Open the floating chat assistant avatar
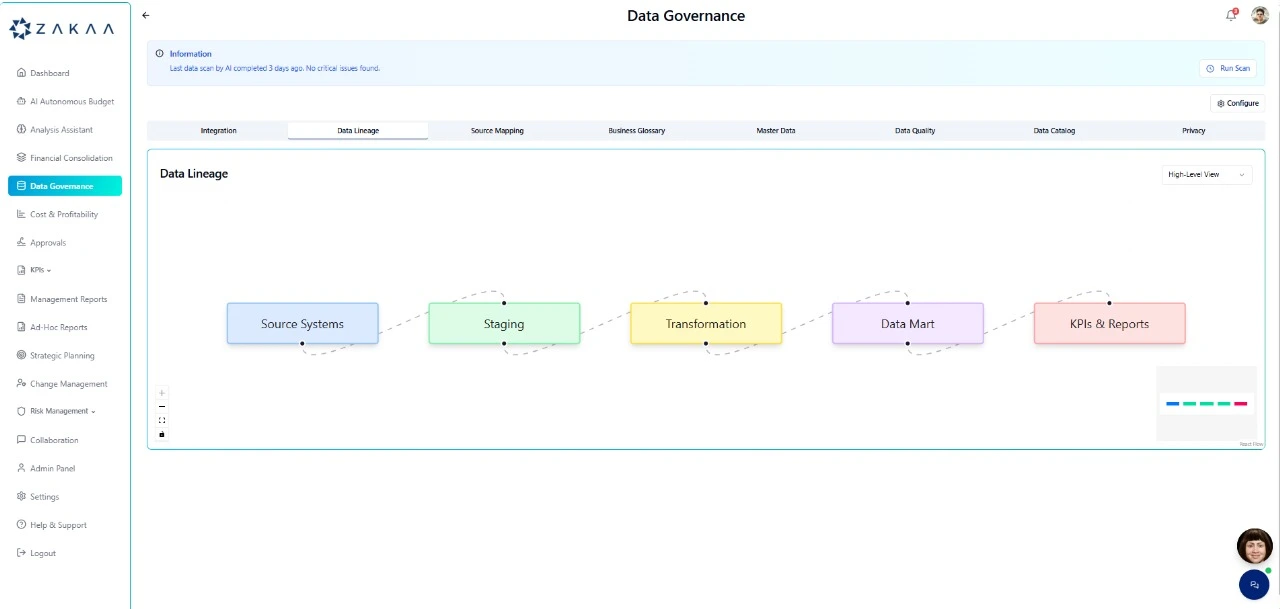This screenshot has height=609, width=1280. pyautogui.click(x=1254, y=546)
